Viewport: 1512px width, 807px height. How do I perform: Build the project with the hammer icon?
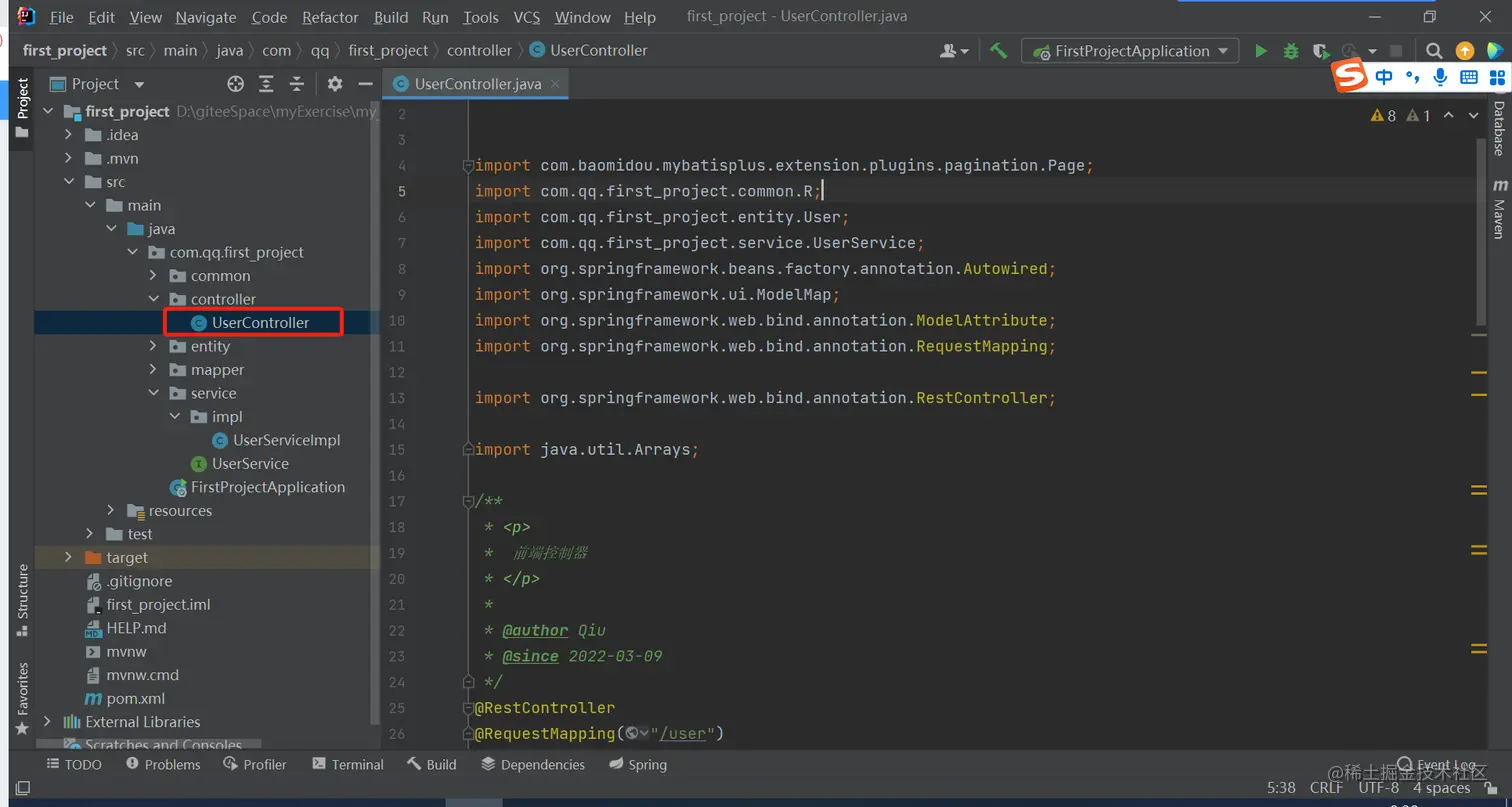[998, 51]
